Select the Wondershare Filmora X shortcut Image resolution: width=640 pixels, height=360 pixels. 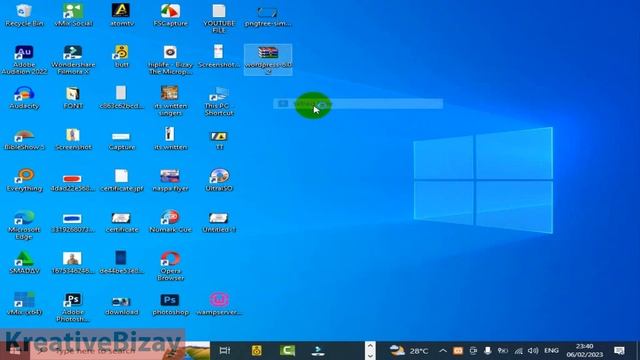(73, 60)
